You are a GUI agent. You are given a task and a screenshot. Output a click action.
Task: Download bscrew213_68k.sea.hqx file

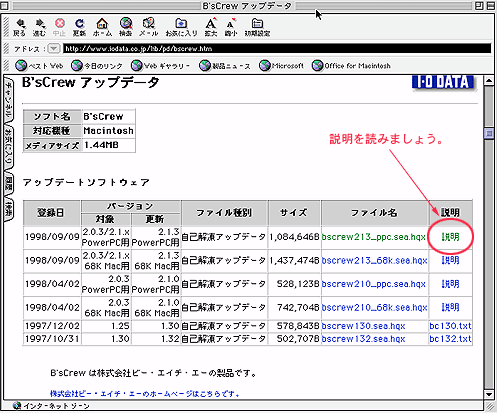374,260
